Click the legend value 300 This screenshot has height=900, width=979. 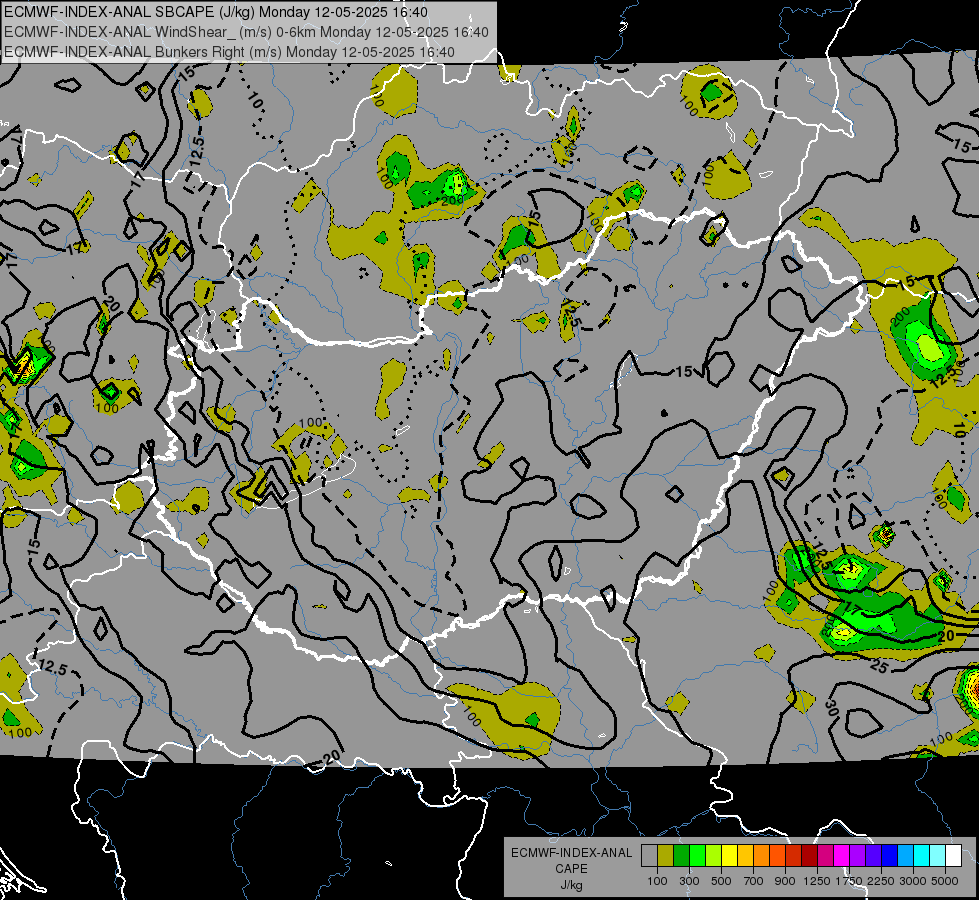point(689,881)
